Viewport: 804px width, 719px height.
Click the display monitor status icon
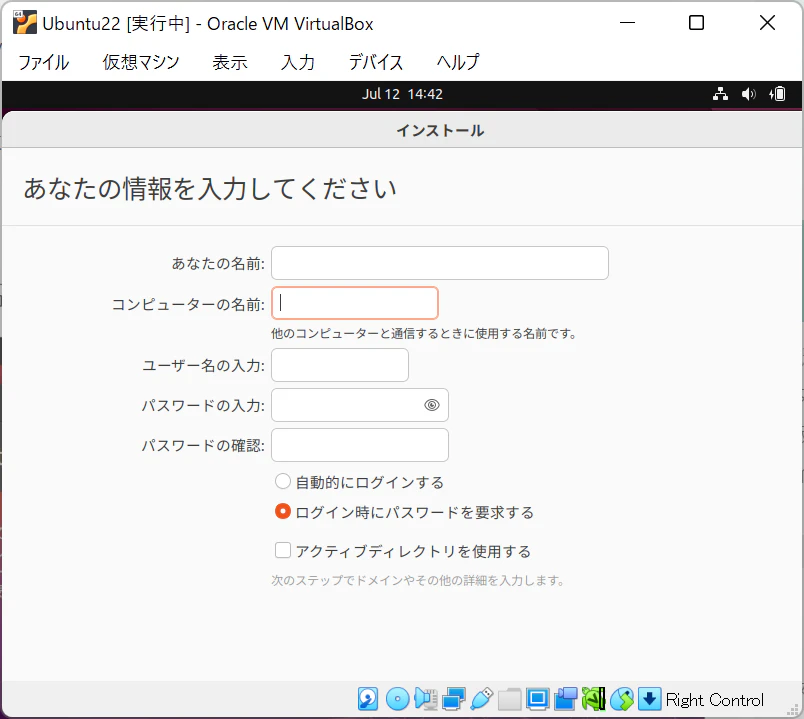537,699
